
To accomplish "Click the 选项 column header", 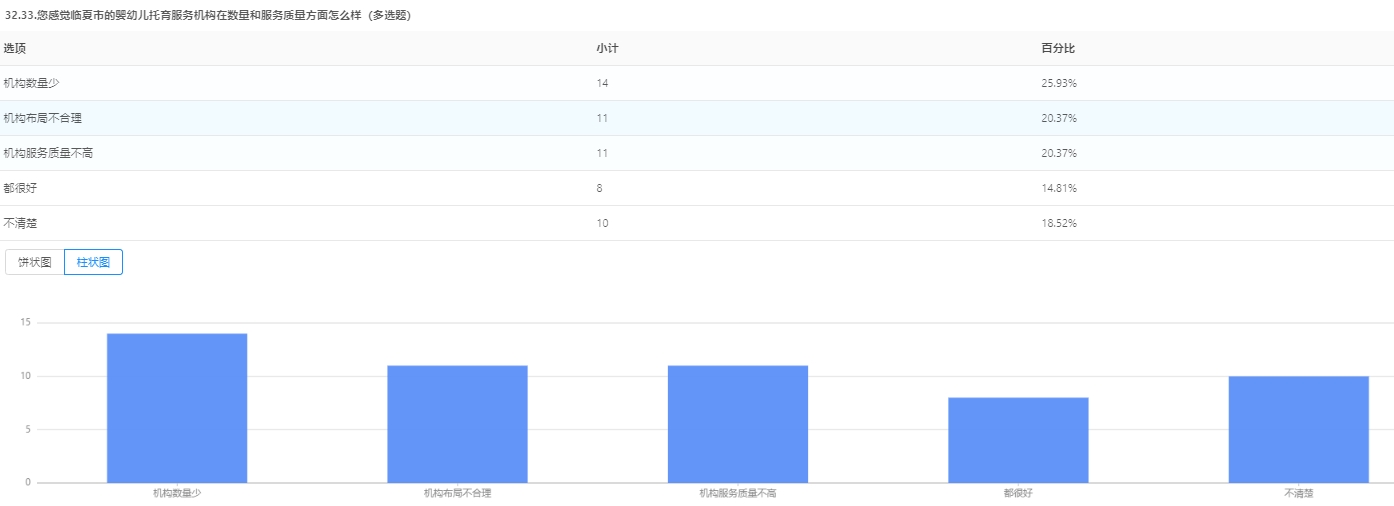I will point(14,48).
